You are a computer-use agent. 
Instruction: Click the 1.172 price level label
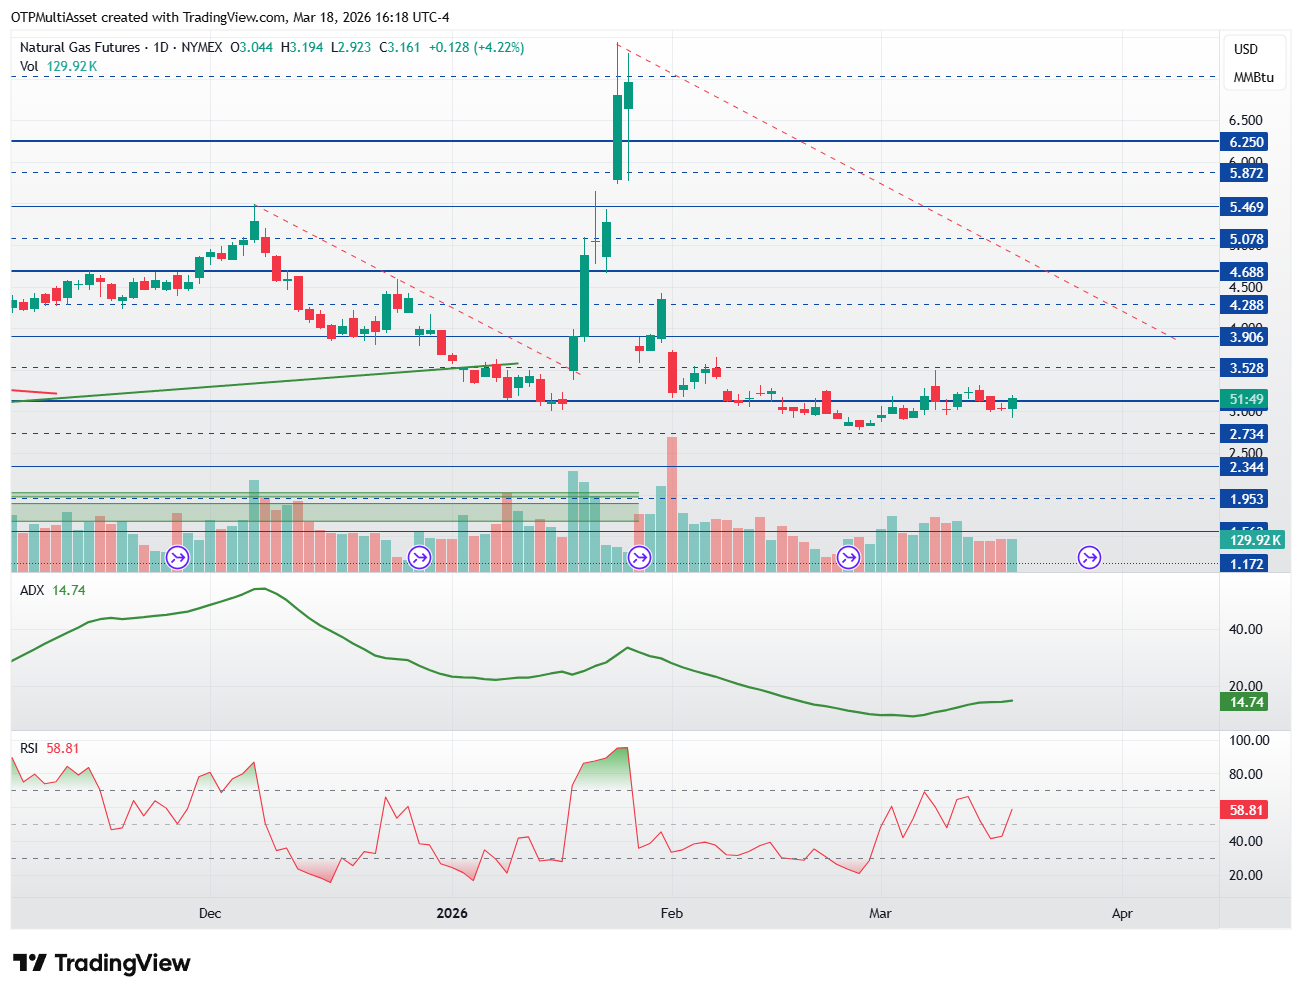coord(1246,564)
